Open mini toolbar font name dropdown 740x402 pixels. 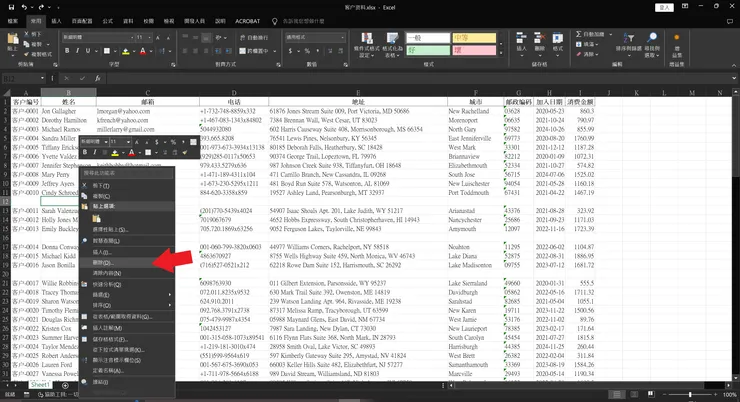point(96,142)
